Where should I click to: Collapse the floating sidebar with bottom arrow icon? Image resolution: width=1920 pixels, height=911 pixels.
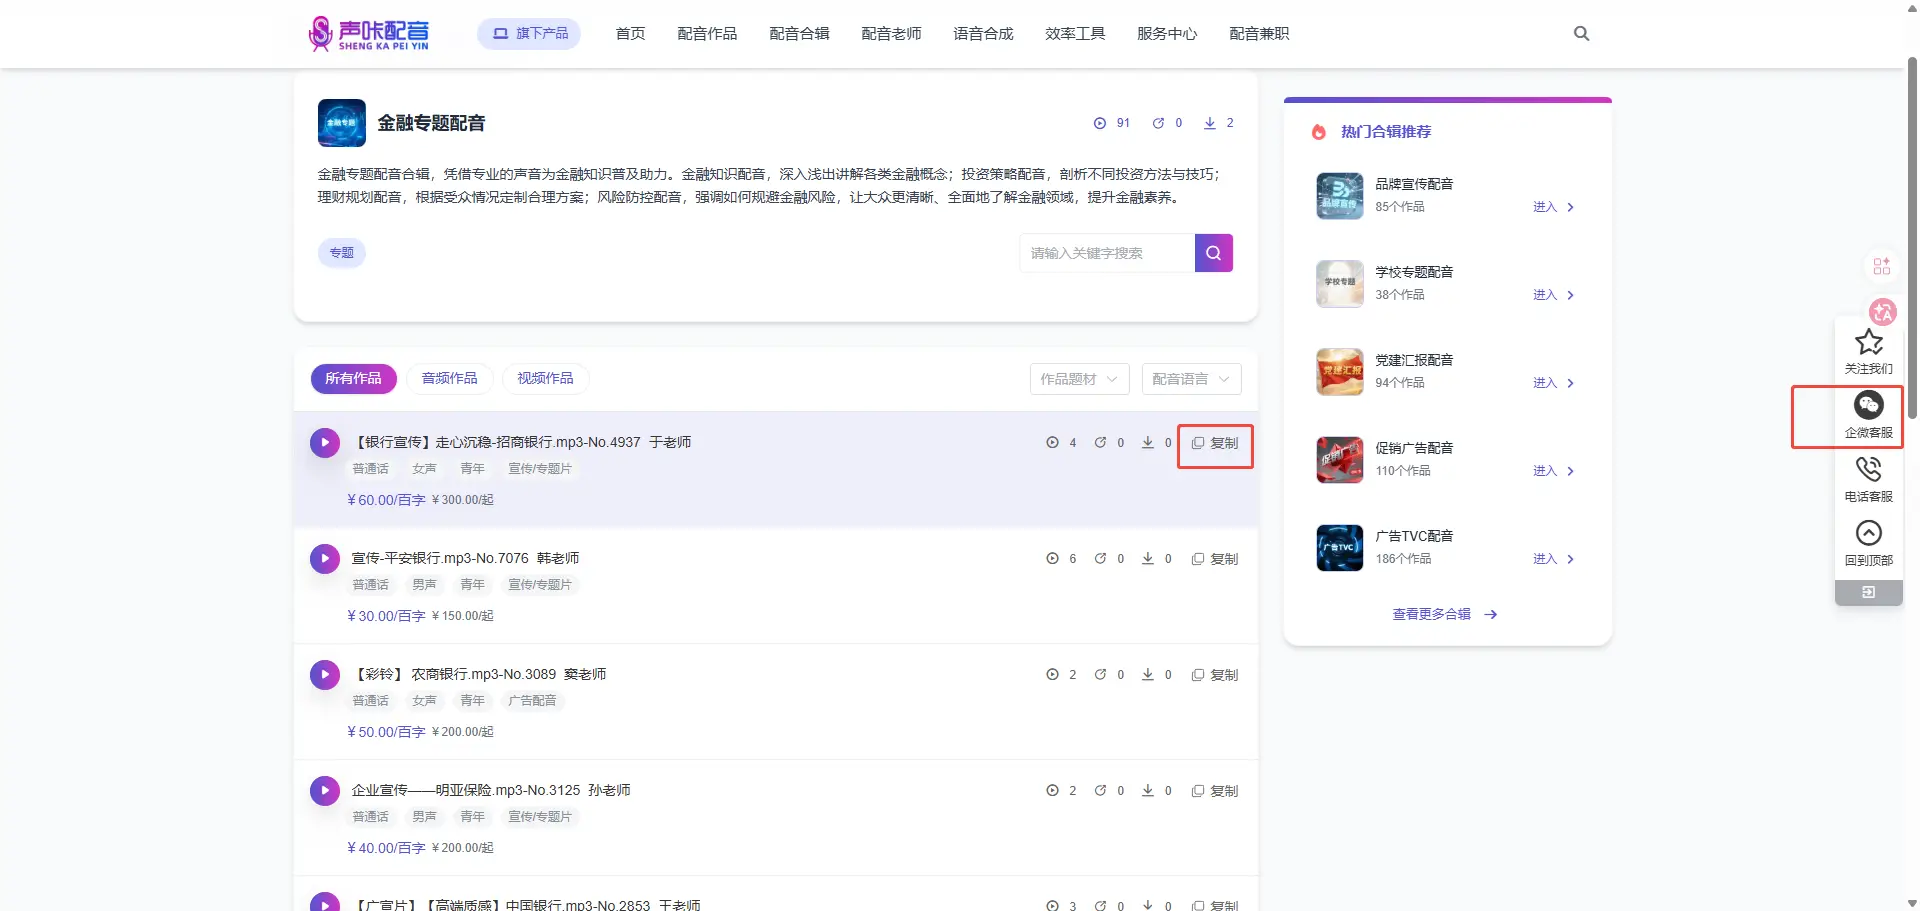(1868, 593)
